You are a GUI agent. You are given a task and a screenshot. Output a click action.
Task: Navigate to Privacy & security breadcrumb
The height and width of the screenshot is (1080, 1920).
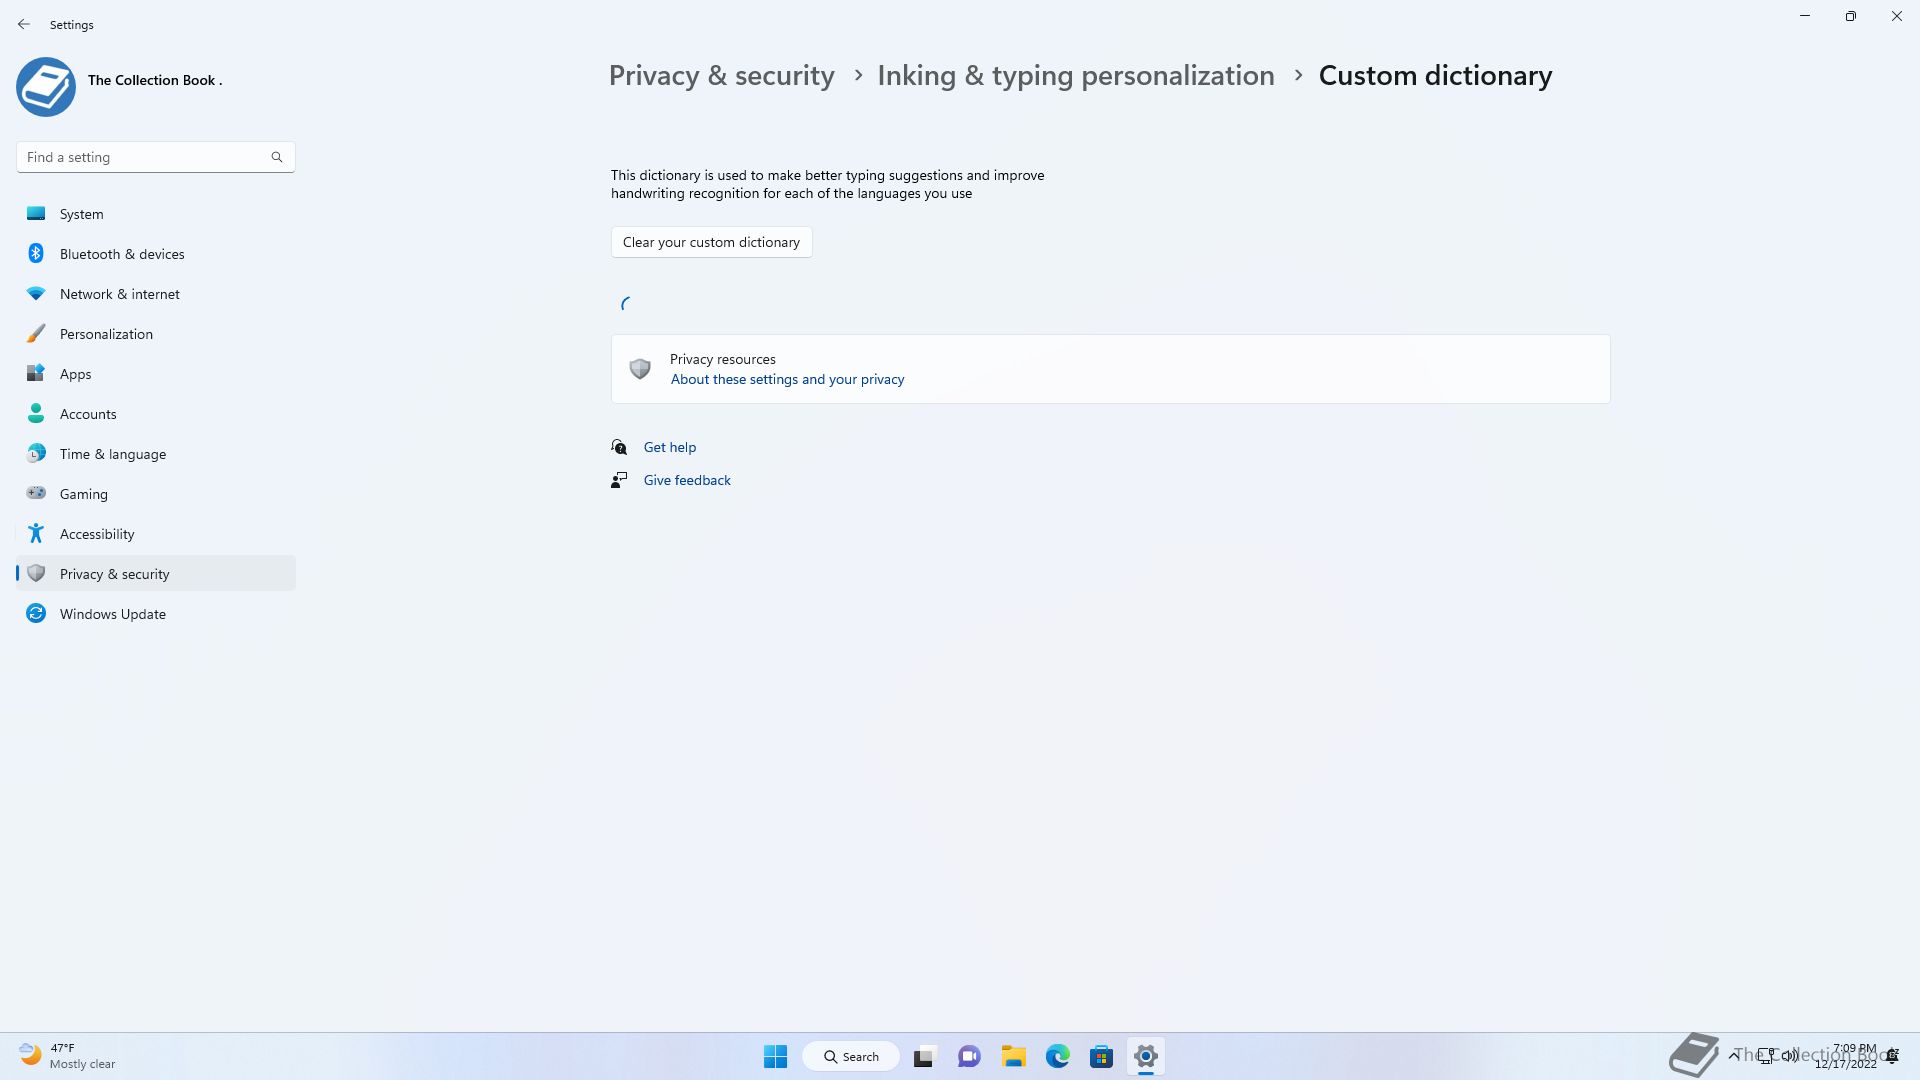pyautogui.click(x=721, y=76)
